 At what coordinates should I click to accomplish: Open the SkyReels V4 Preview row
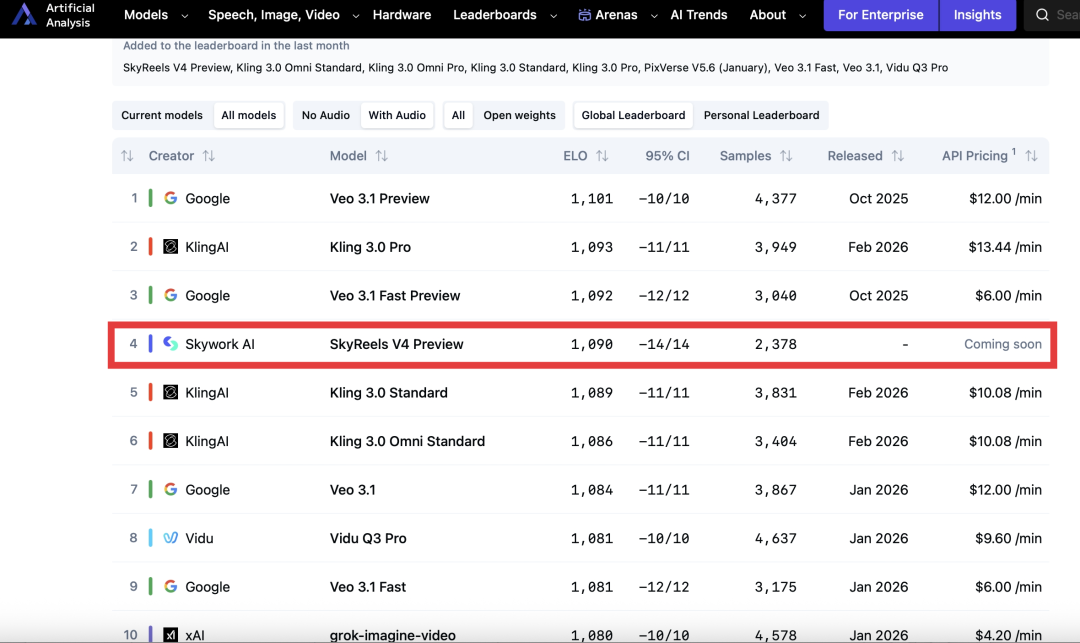pos(397,344)
